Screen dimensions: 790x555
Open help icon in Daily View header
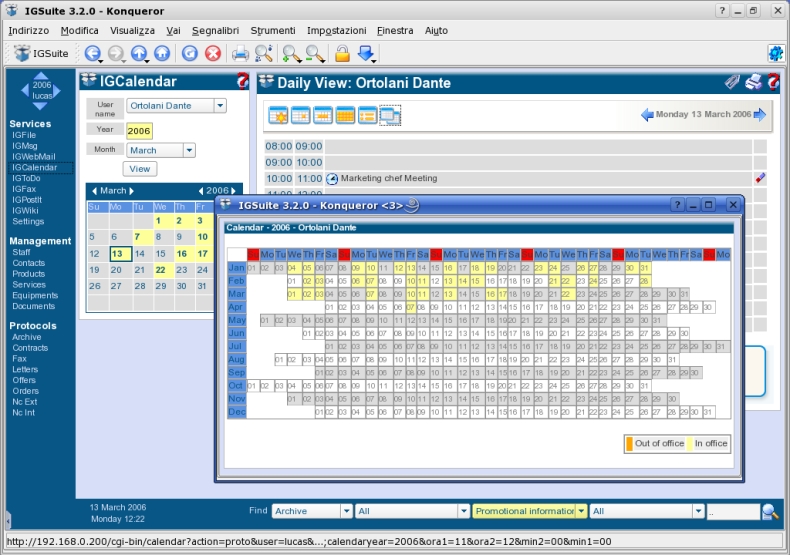pos(773,82)
